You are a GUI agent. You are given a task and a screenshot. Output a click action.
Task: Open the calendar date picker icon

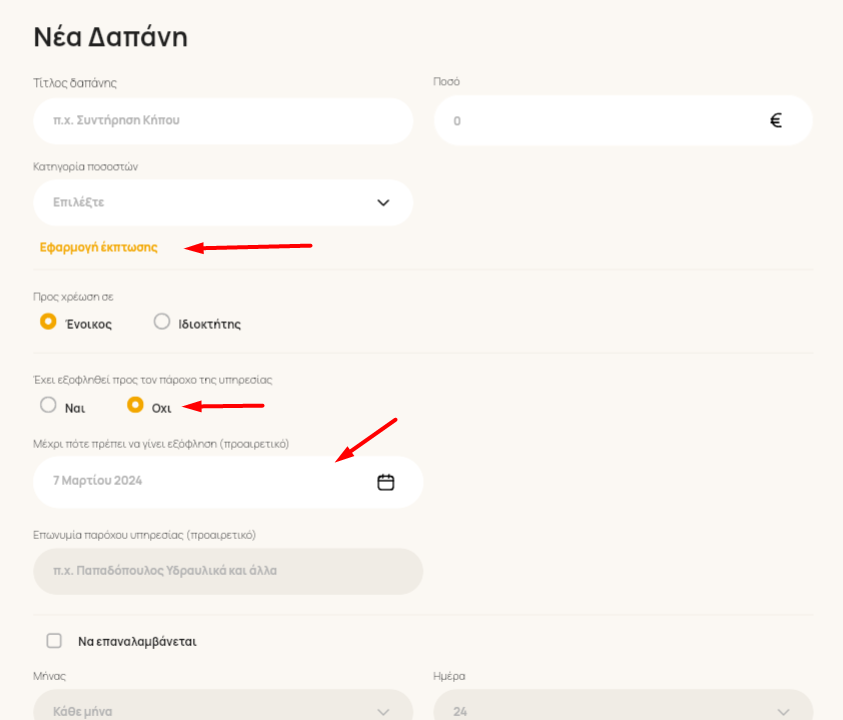pos(385,482)
